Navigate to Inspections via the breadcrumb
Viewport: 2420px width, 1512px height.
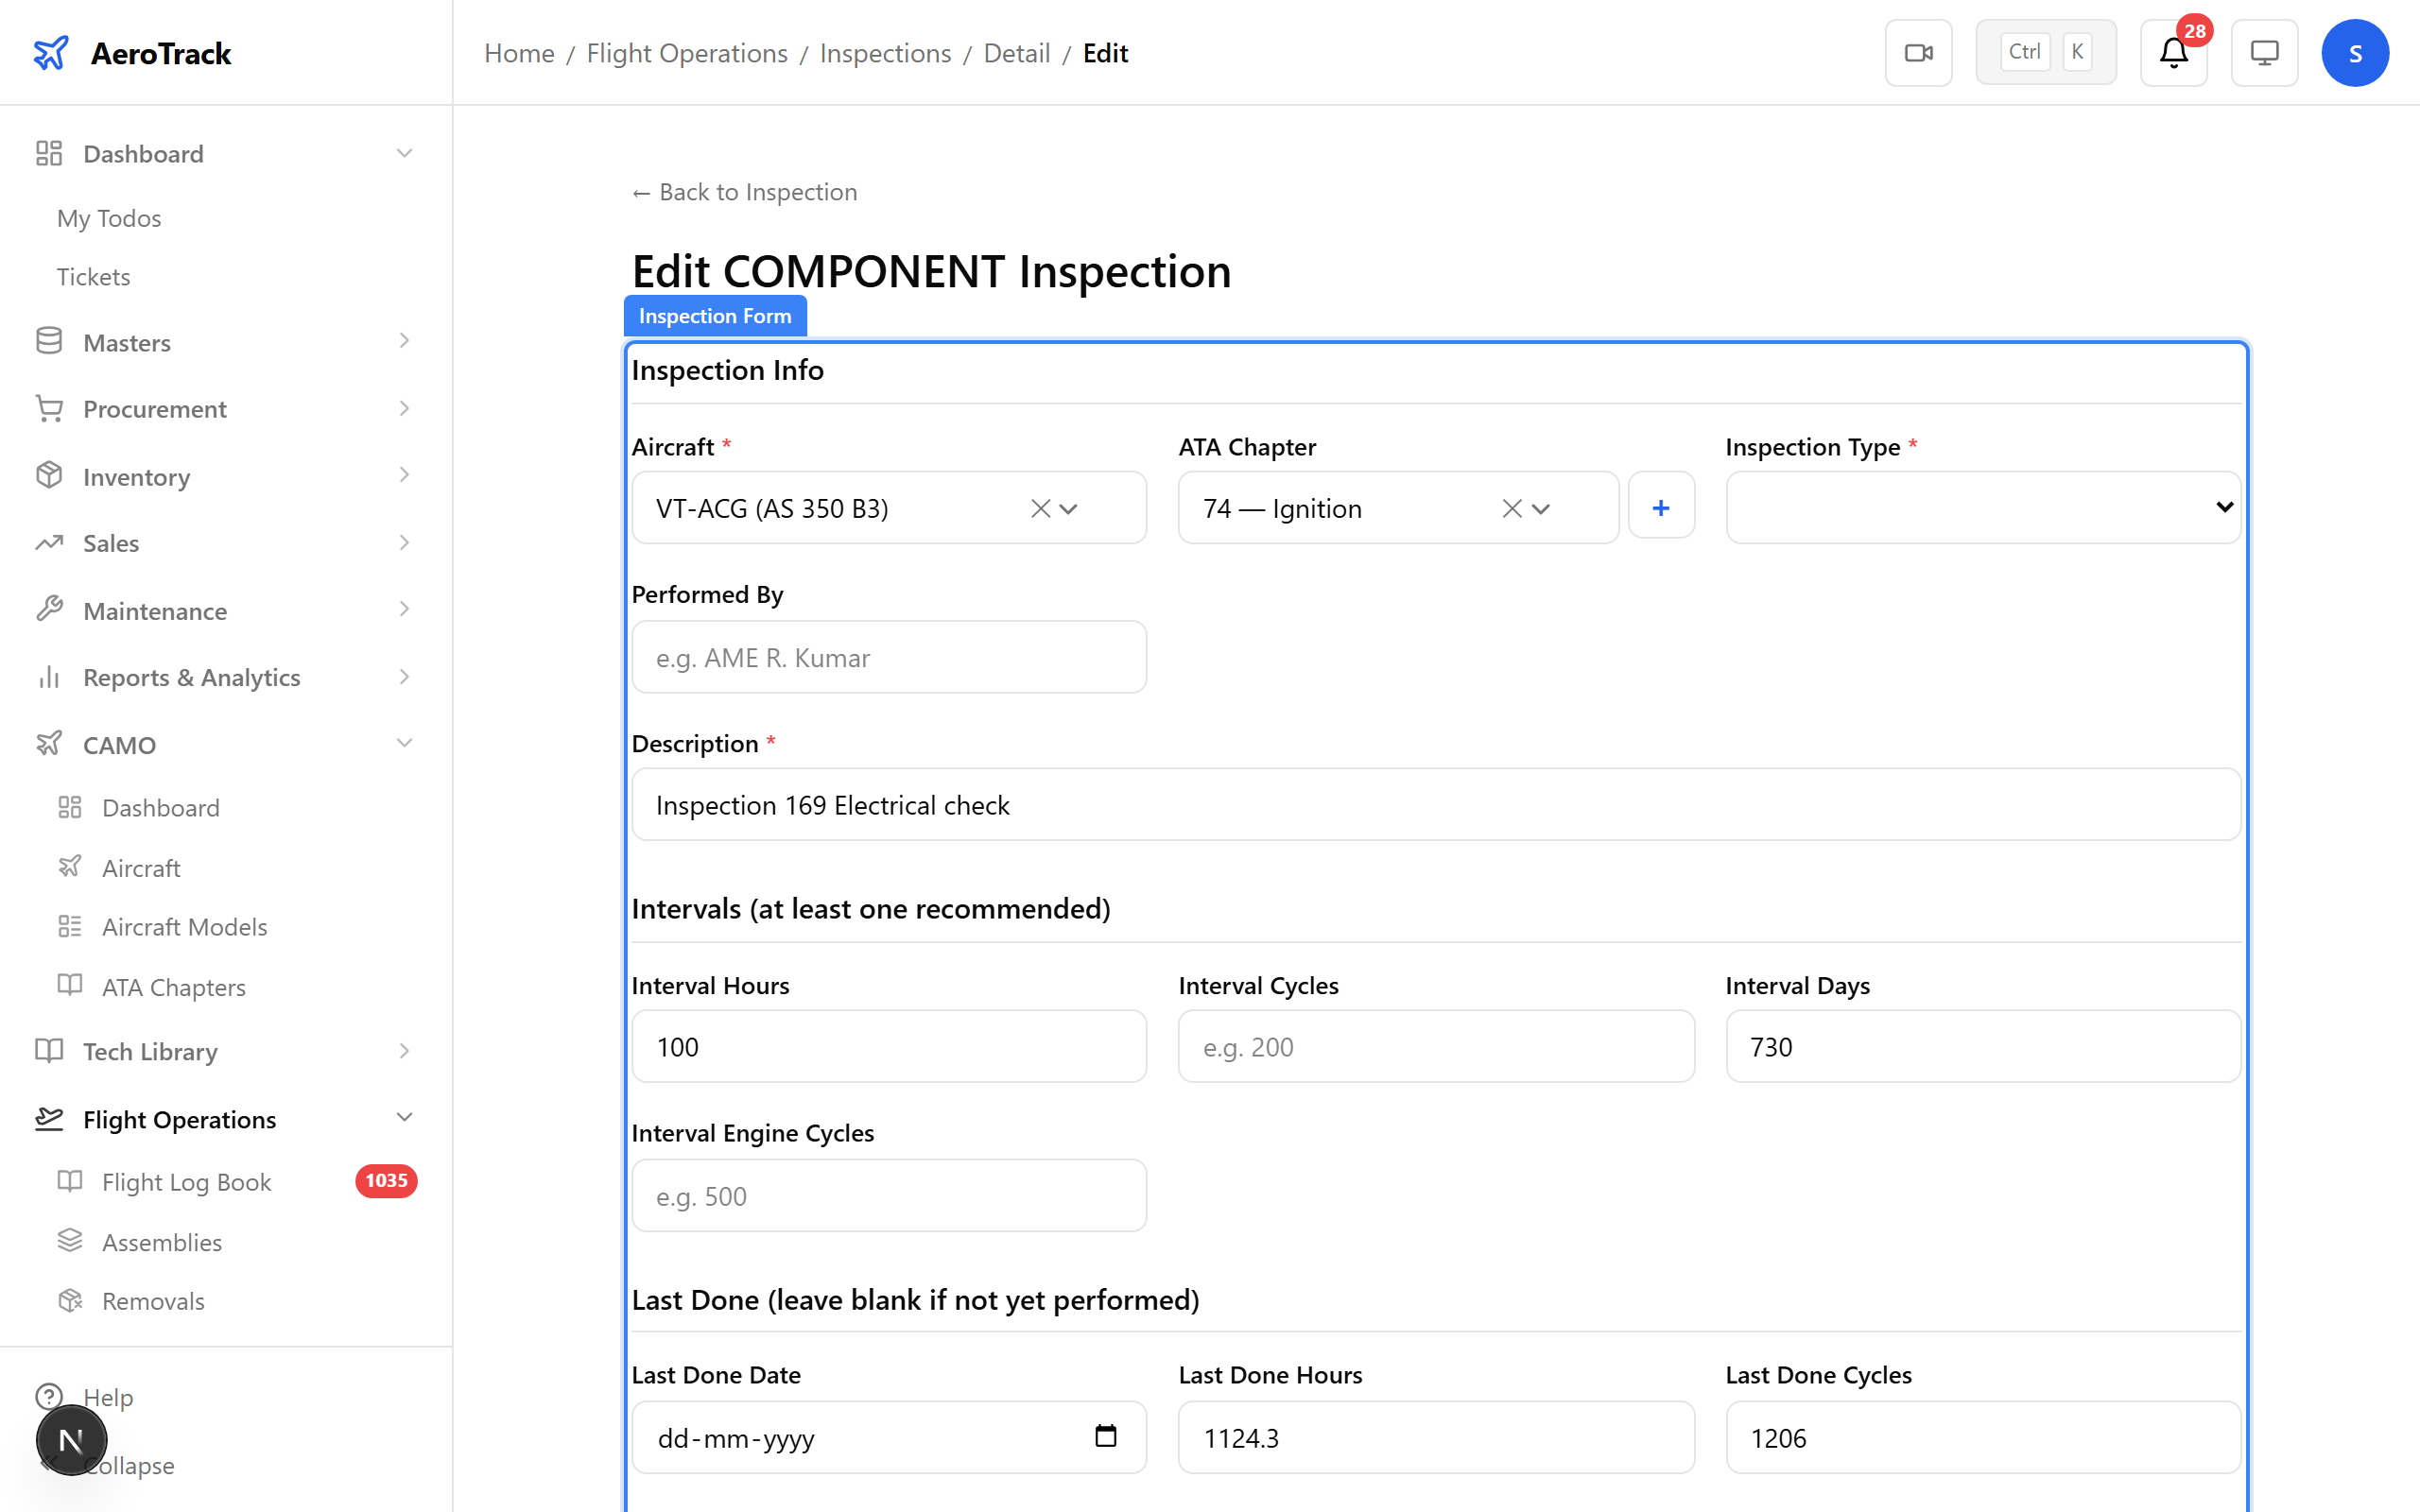pyautogui.click(x=884, y=52)
